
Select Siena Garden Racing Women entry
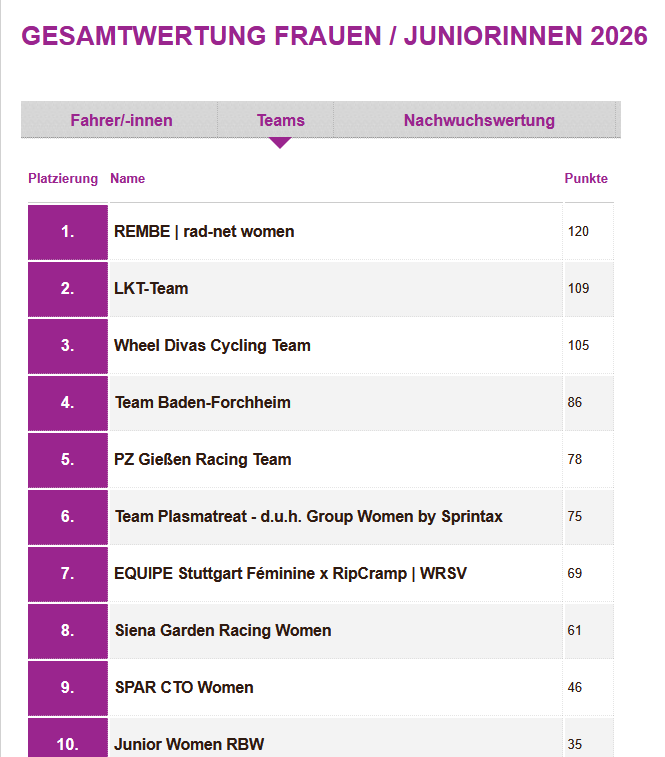click(223, 631)
